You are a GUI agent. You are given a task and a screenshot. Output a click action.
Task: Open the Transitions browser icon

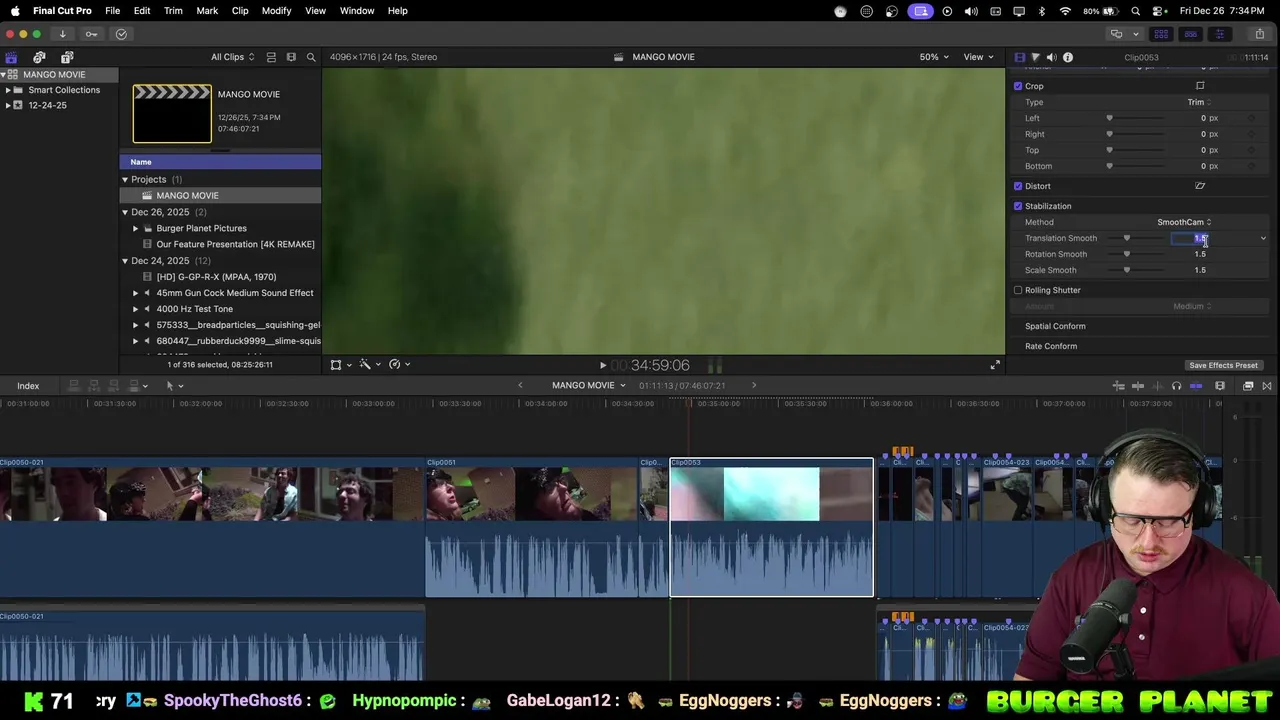tap(1267, 386)
